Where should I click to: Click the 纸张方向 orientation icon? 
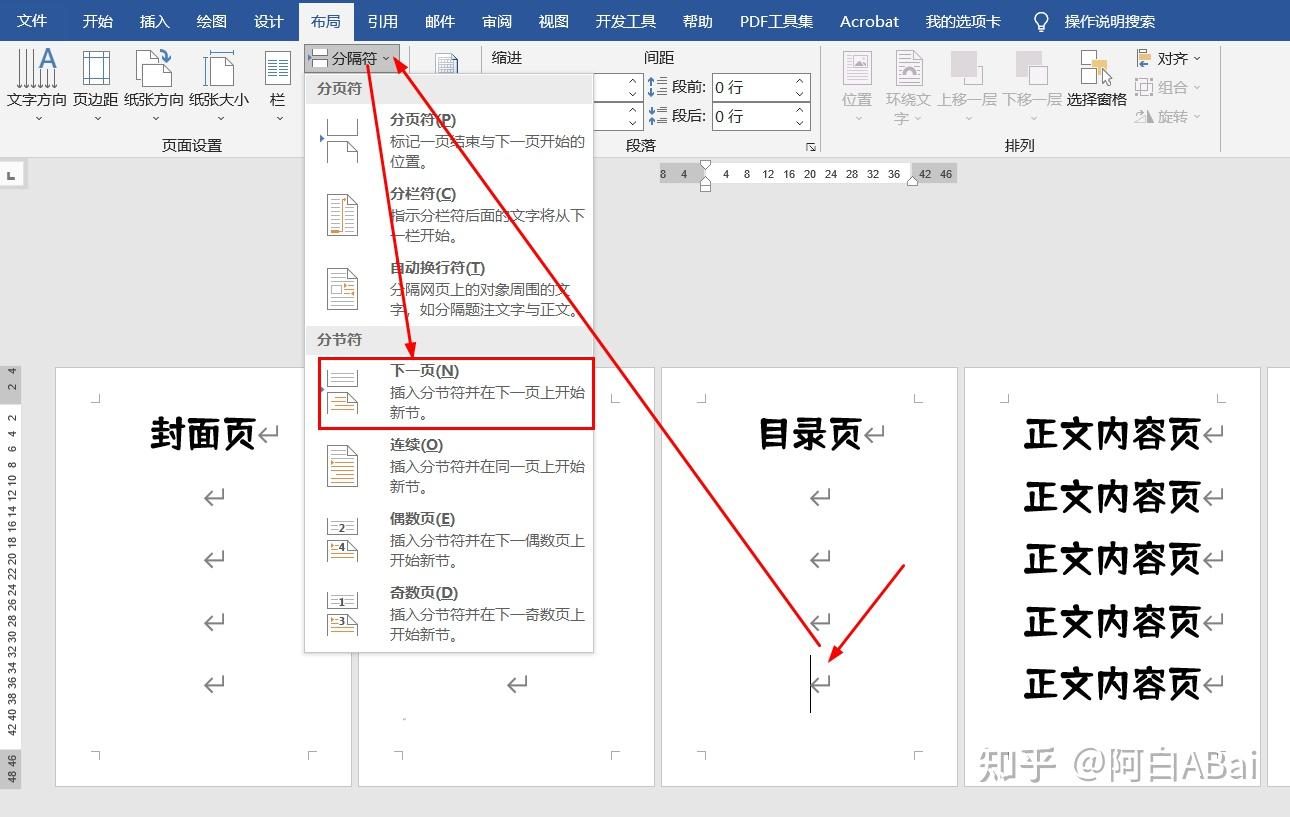154,70
